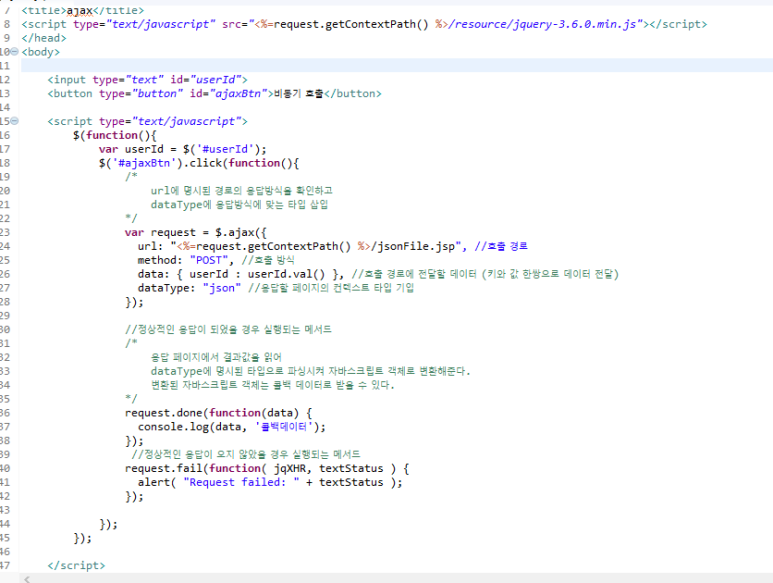Screen dimensions: 773x583
Task: Click the "Request failed: " alert string
Action: pyautogui.click(x=241, y=482)
